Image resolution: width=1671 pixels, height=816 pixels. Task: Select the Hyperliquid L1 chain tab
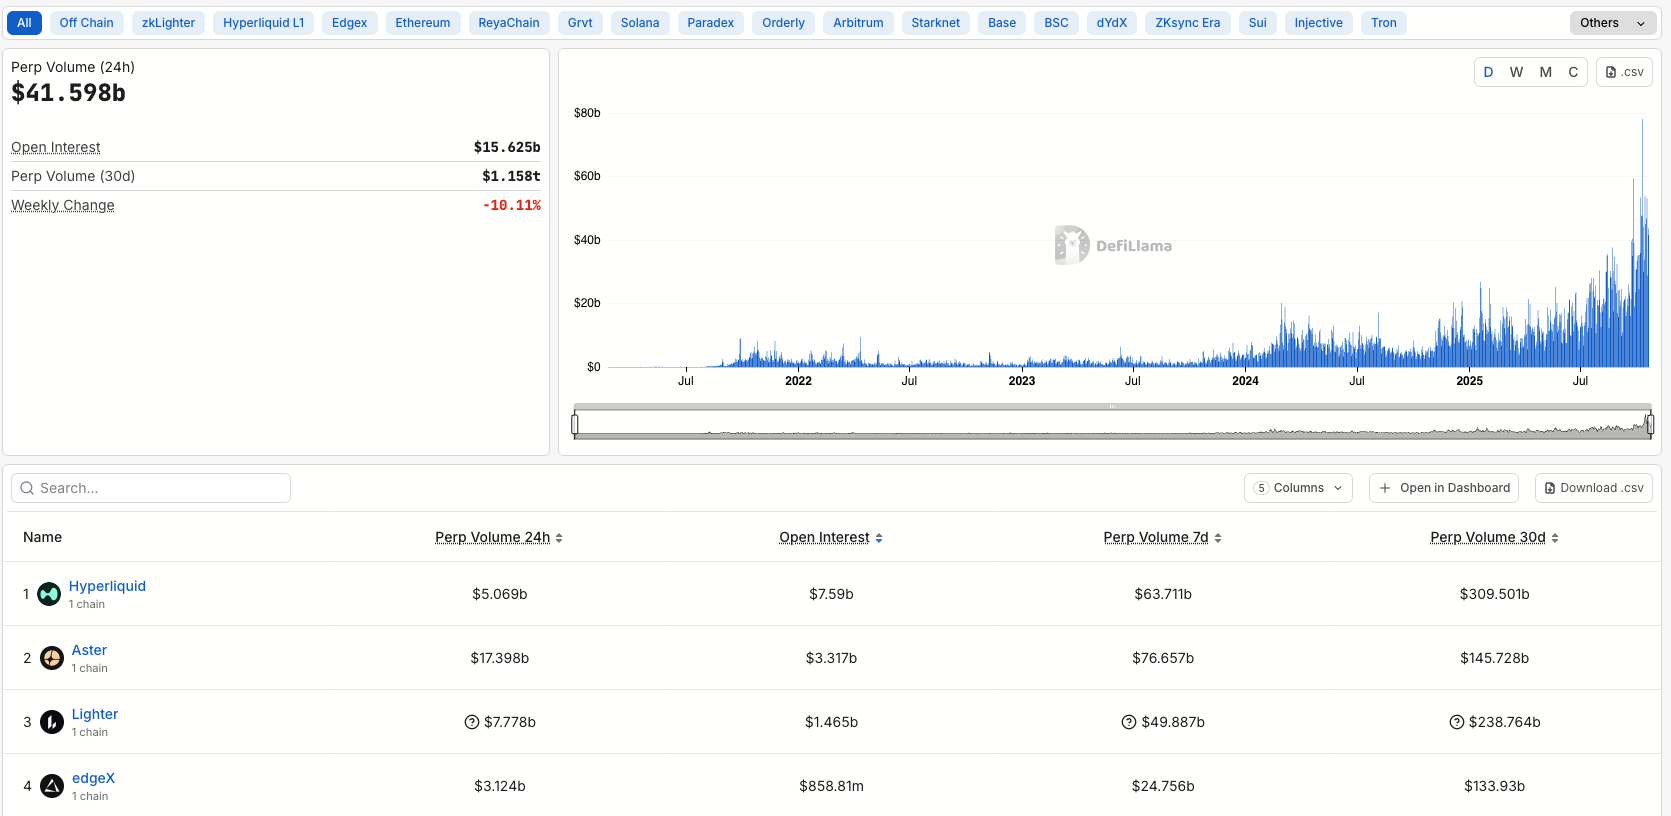pos(264,23)
